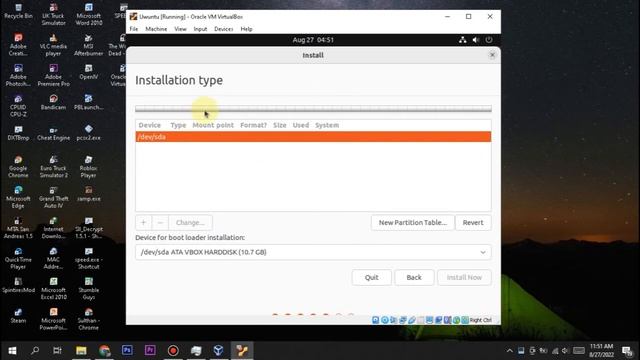Click the disk usage bar above partition table

click(313, 109)
